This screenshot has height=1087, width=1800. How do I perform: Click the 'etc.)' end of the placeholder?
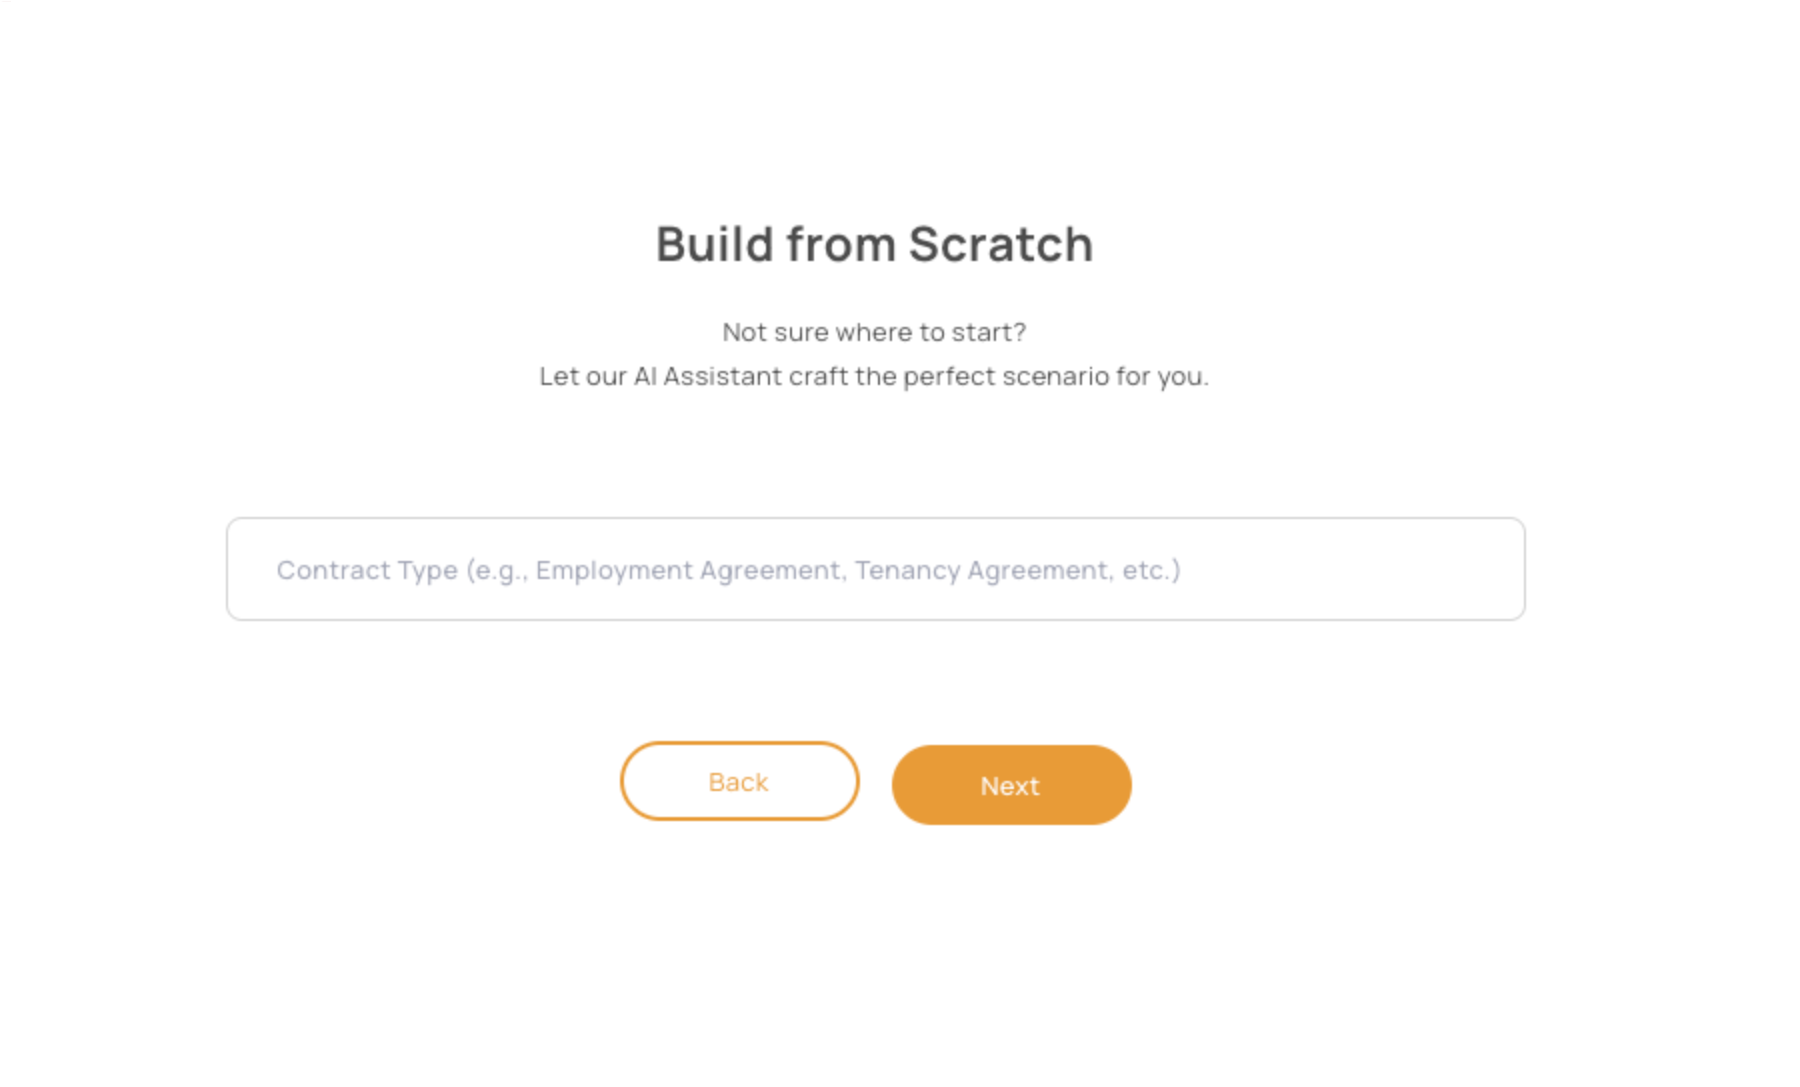1151,570
